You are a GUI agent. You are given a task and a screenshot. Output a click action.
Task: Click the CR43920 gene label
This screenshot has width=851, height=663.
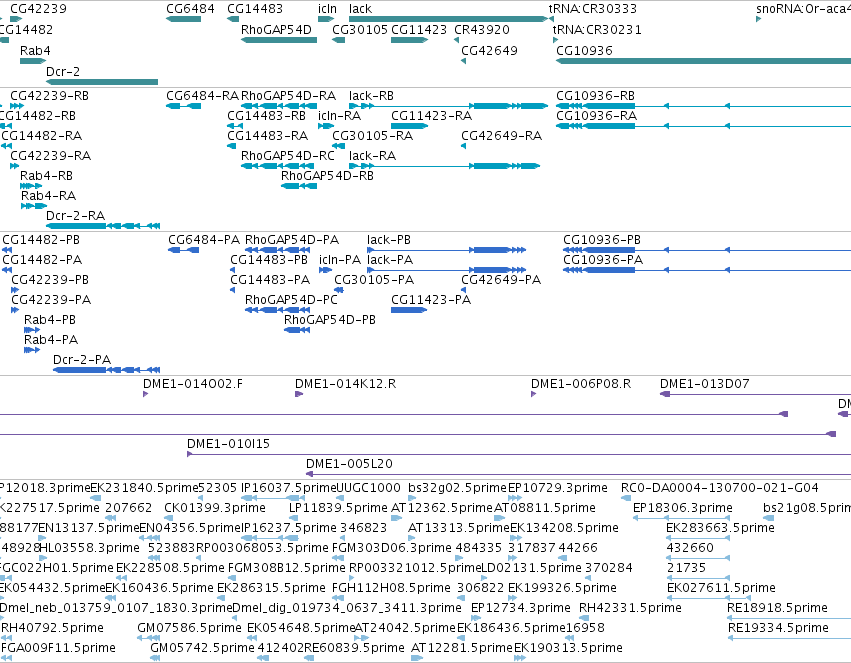point(482,30)
